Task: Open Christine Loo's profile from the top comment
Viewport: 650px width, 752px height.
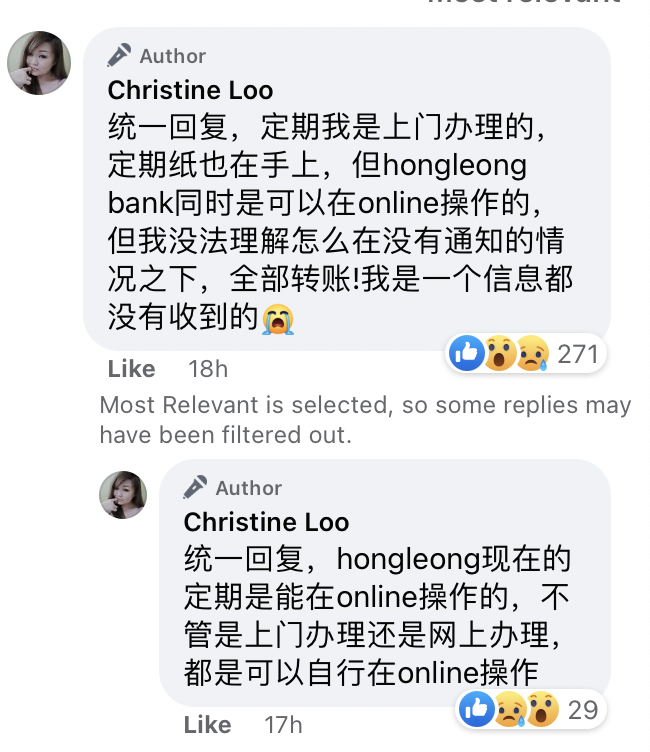Action: [x=190, y=90]
